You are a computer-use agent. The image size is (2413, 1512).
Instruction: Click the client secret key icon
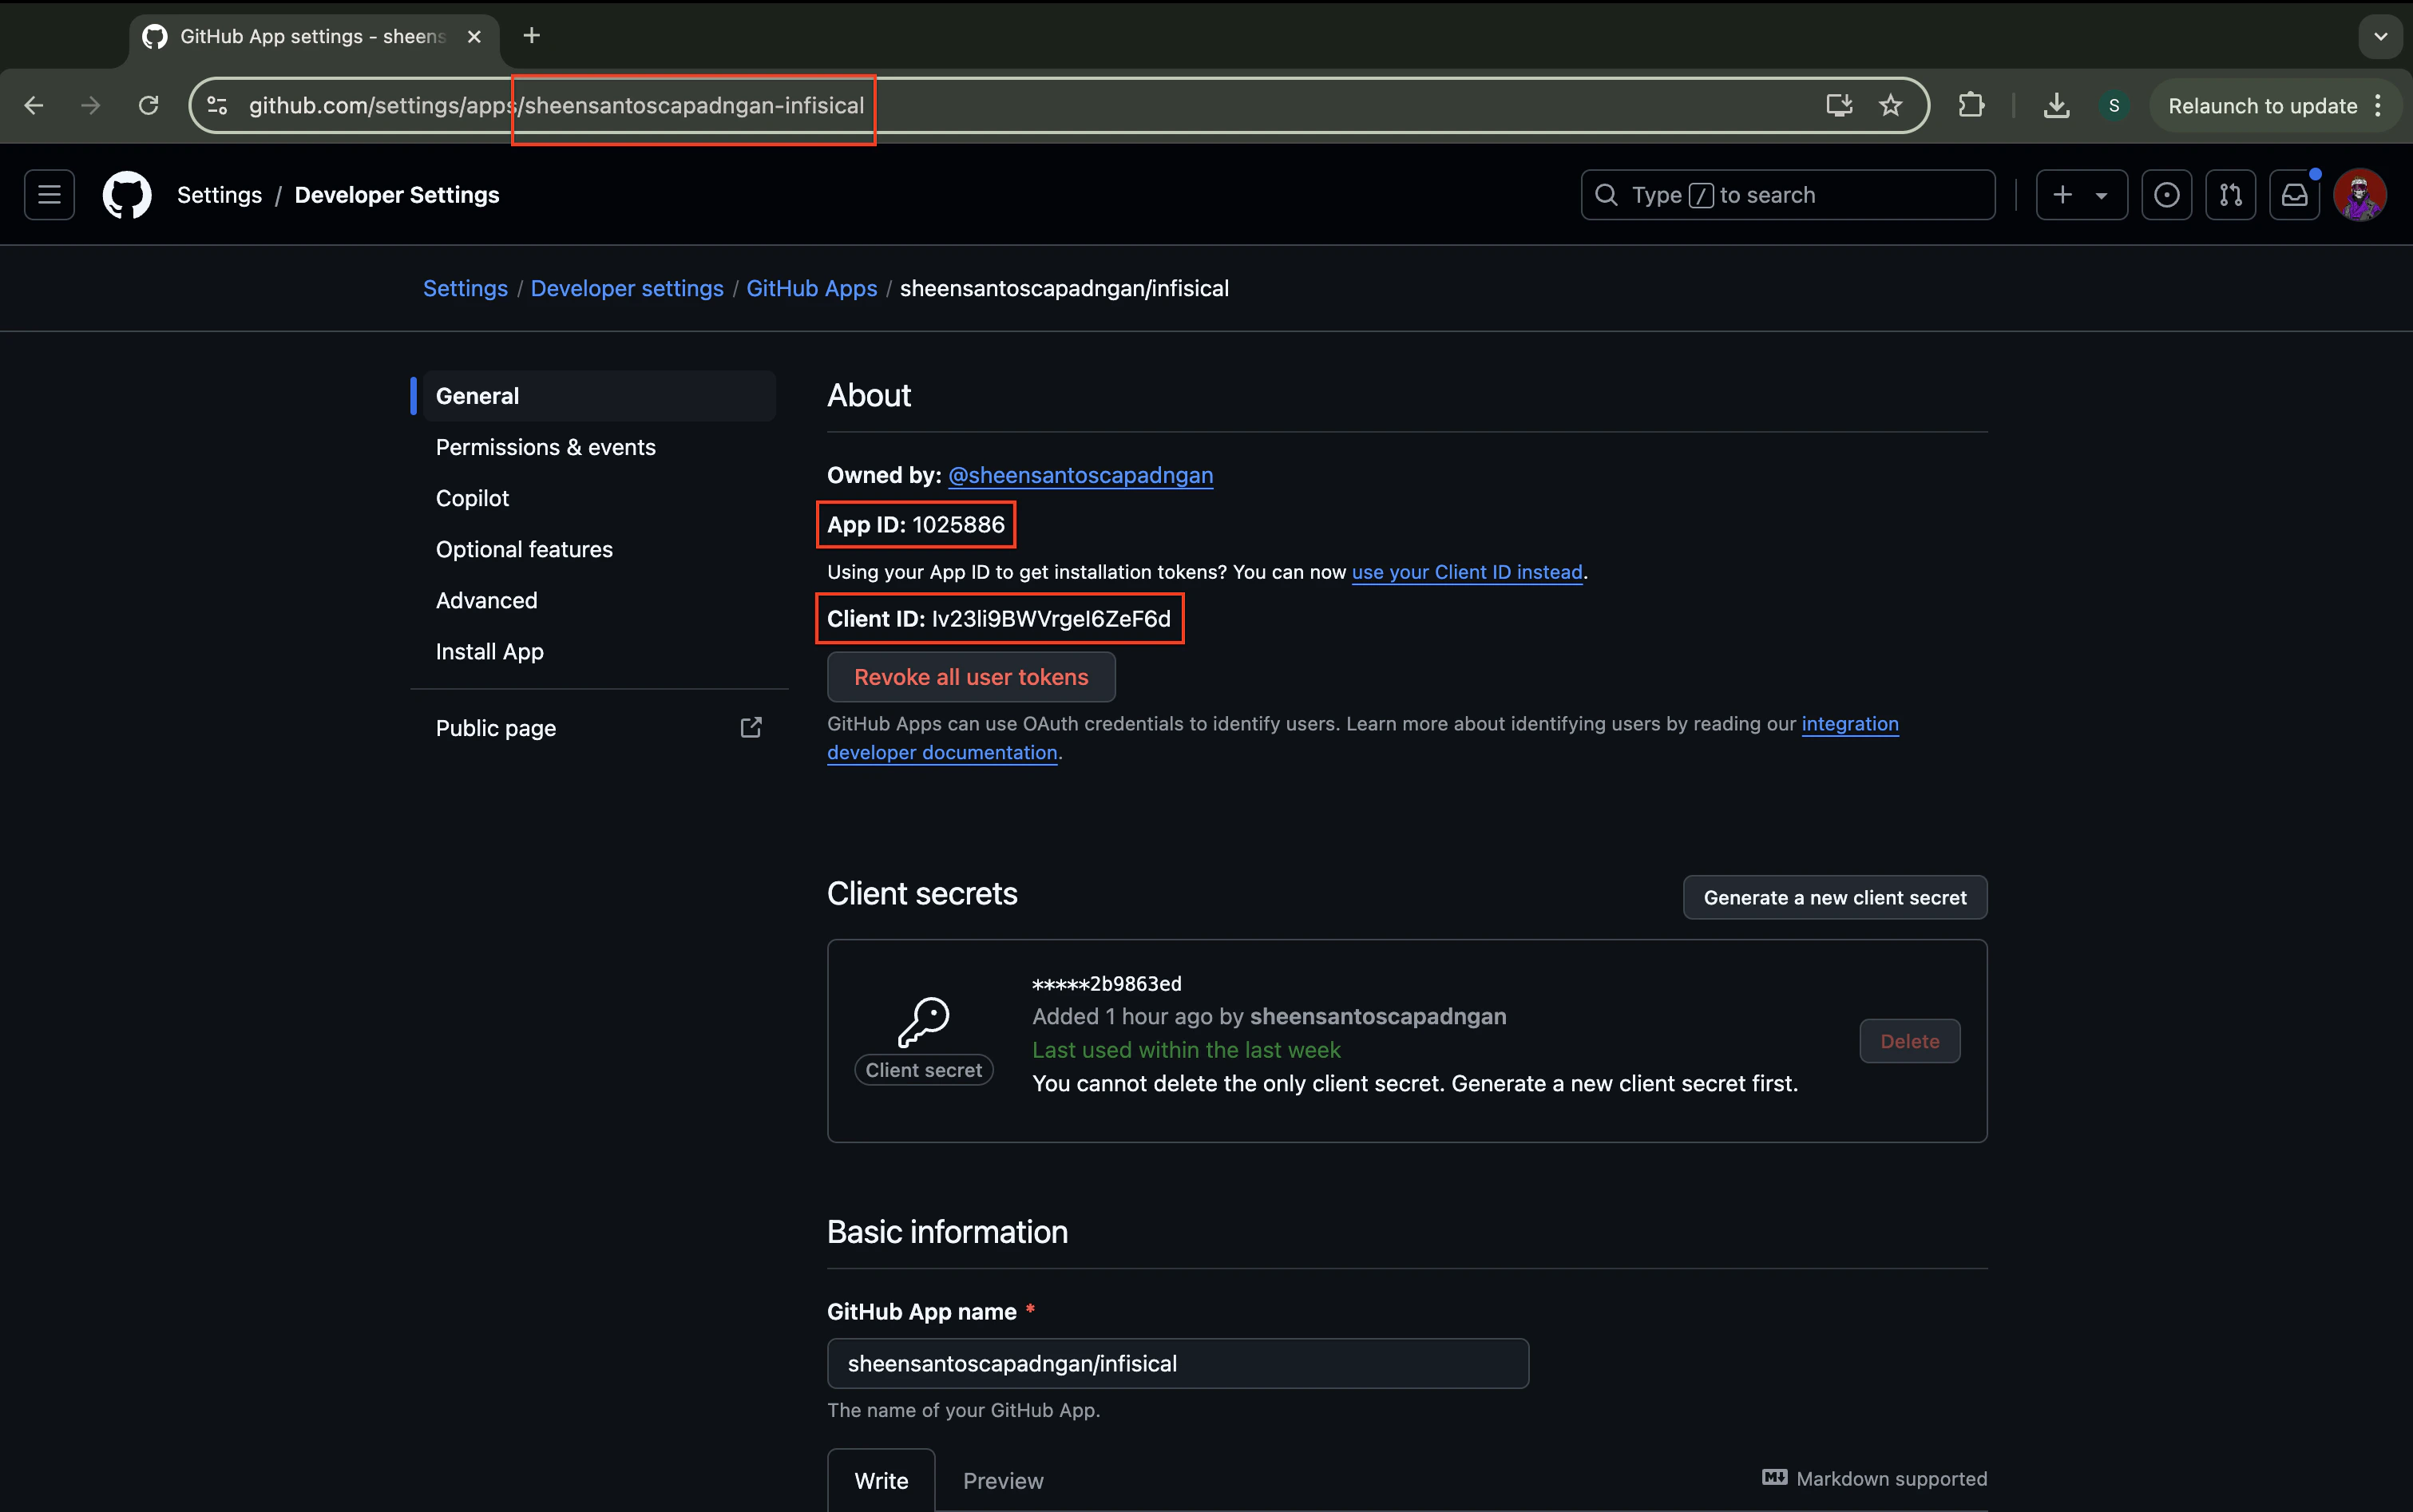[x=923, y=1022]
